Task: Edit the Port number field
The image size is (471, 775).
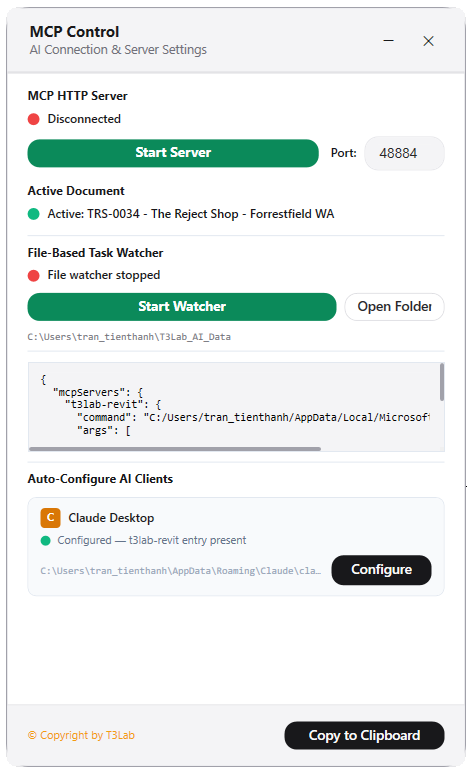Action: click(404, 153)
